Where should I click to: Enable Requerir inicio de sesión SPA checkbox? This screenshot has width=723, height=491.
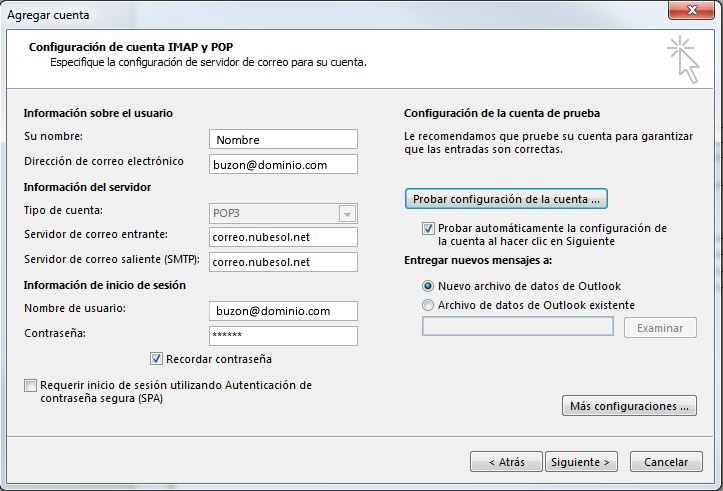[x=30, y=385]
